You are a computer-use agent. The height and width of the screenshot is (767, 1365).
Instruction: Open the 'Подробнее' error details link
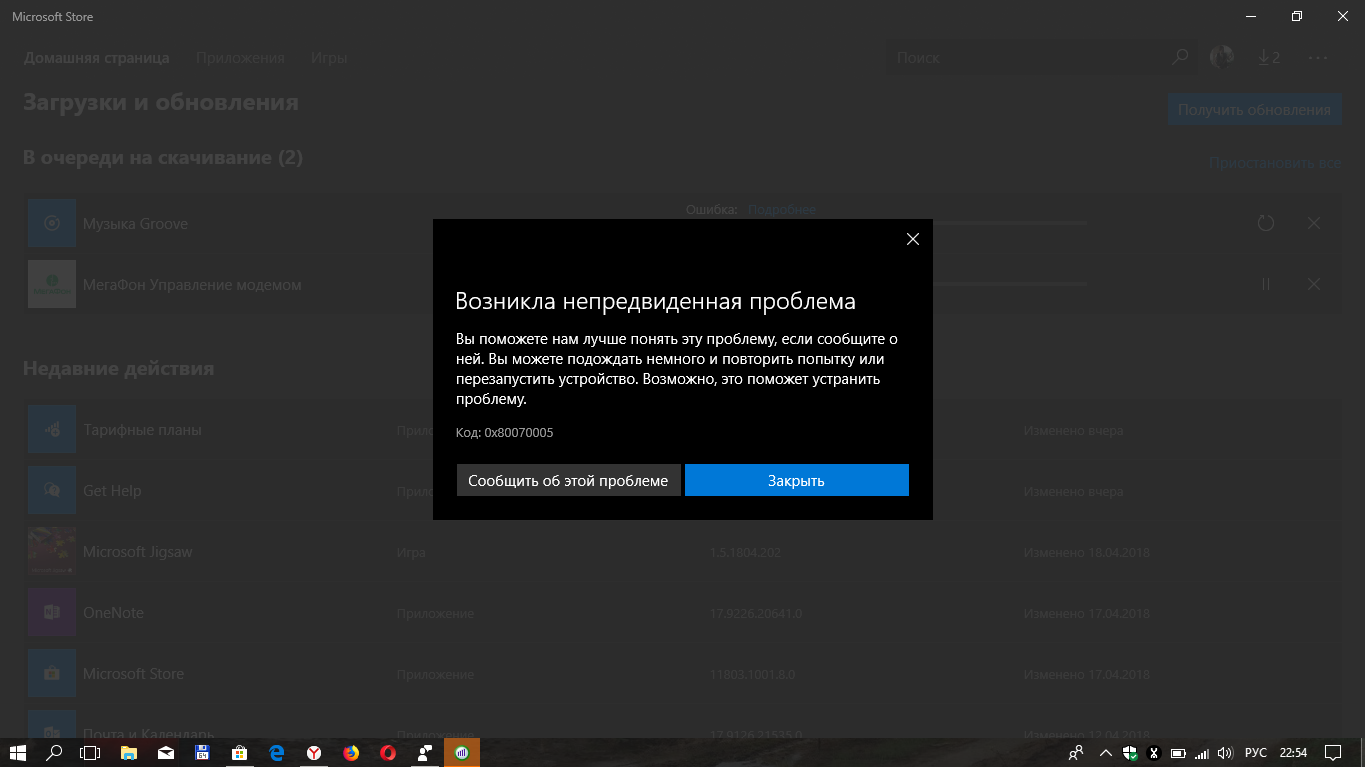(781, 210)
